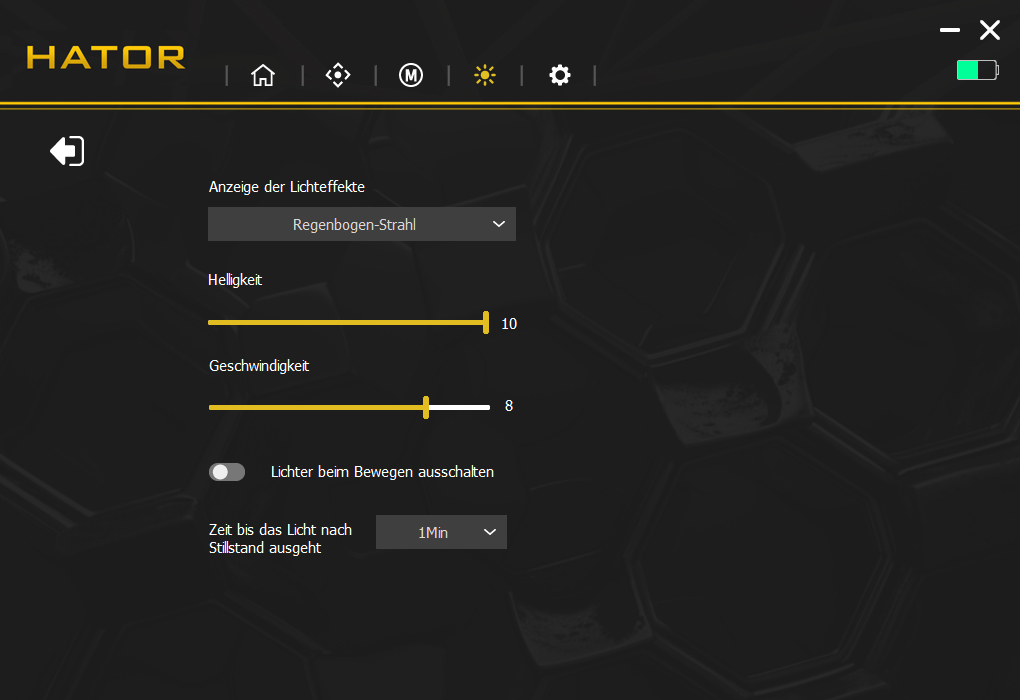Click the Helligkeit slider handle

click(x=486, y=322)
